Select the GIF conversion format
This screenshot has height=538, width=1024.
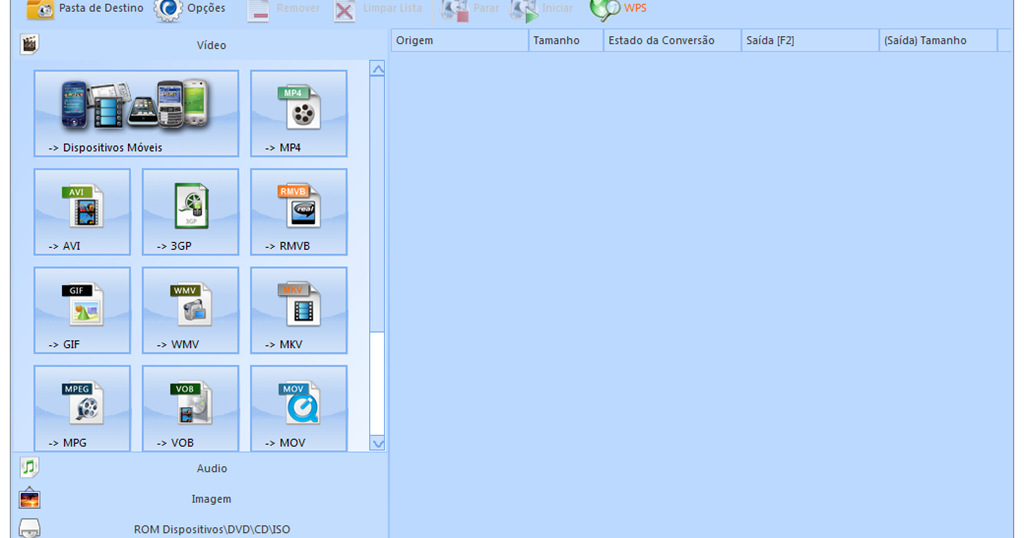(x=82, y=311)
